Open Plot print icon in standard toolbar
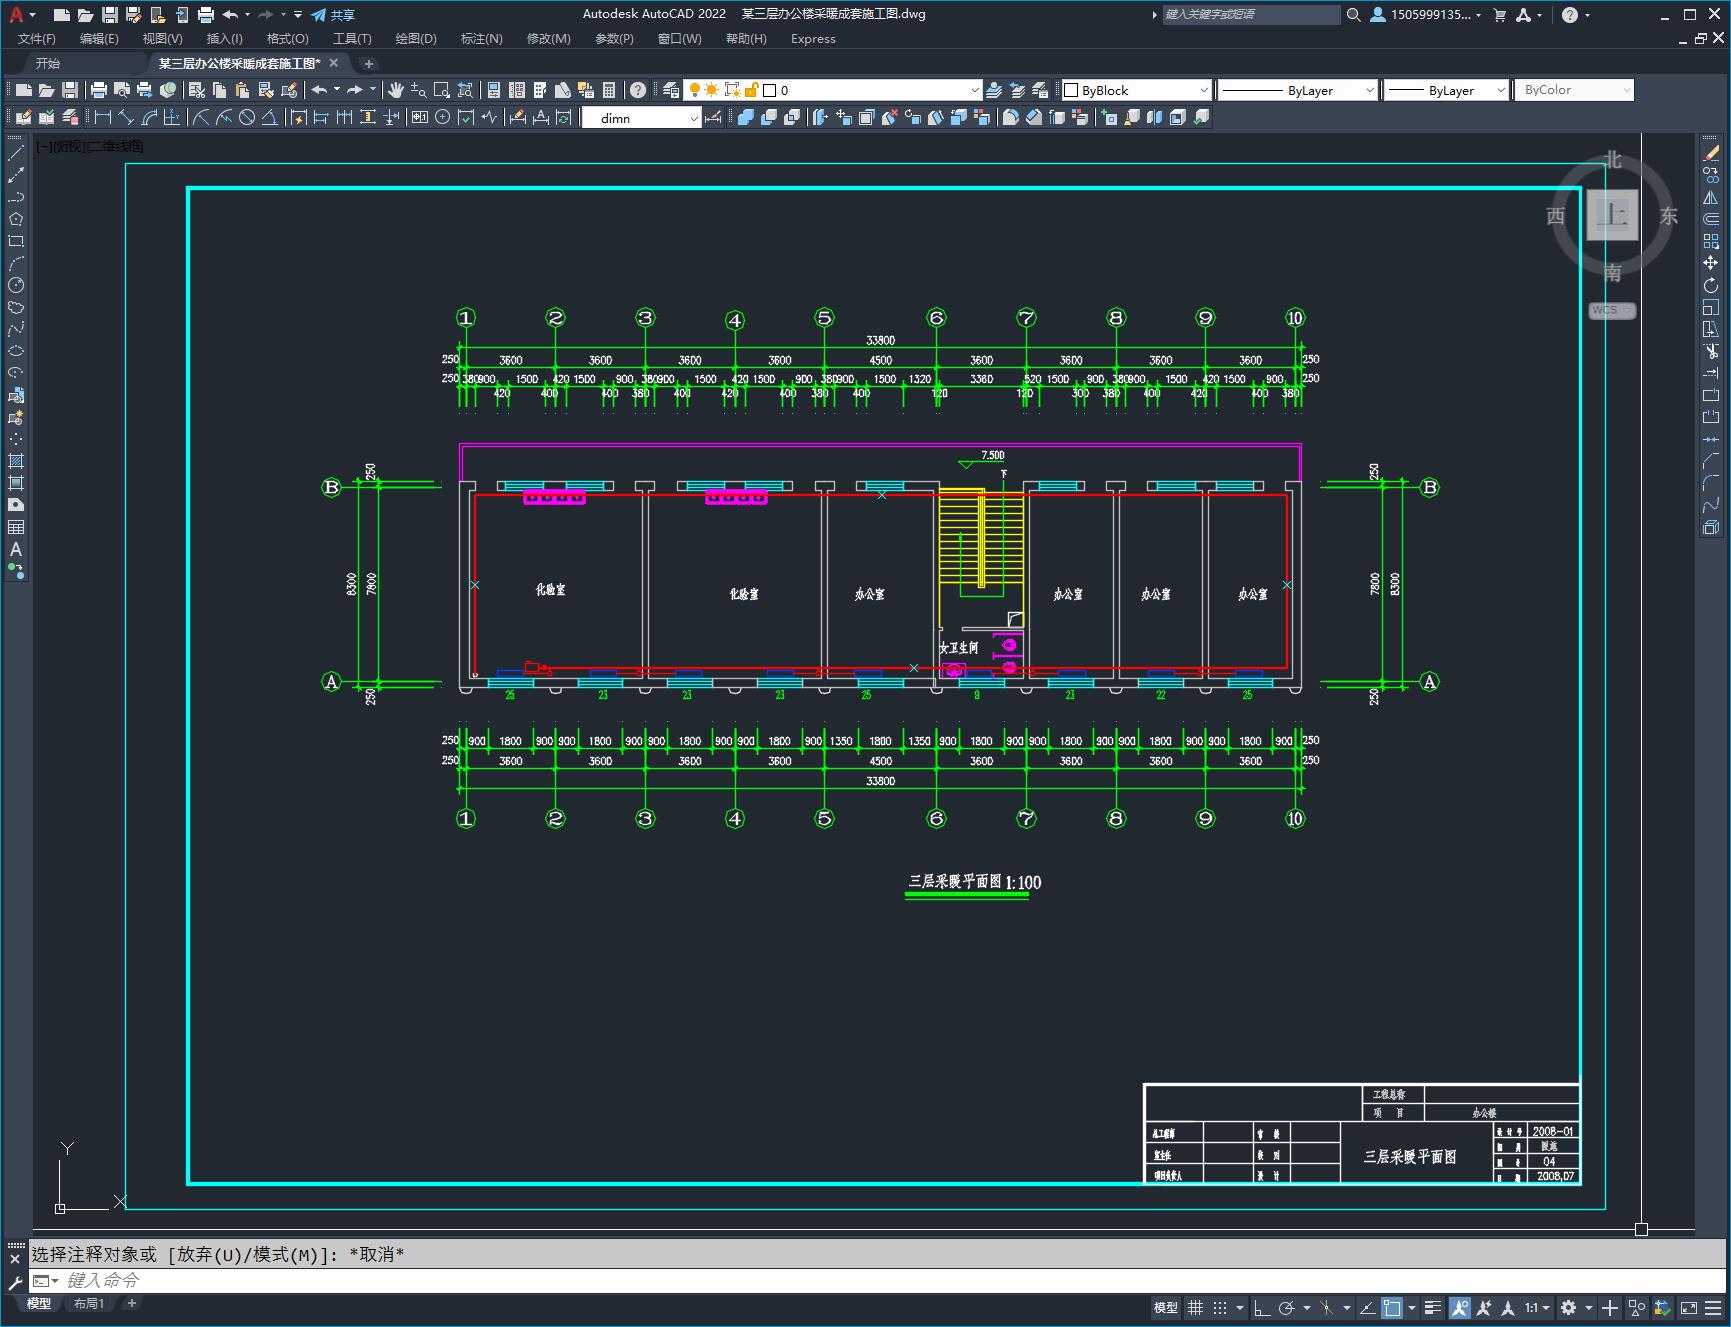Screen dimensions: 1731x1327 (98, 90)
